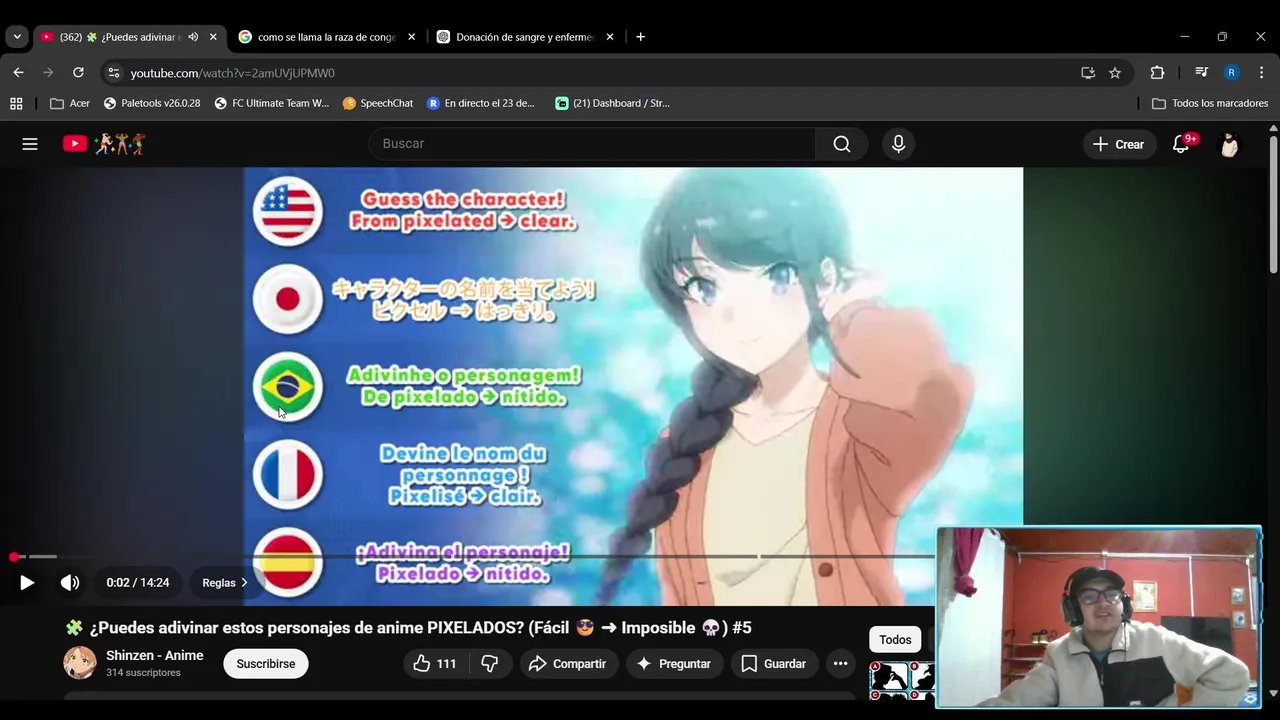Open the media controls icon
The width and height of the screenshot is (1280, 720).
pos(1201,73)
